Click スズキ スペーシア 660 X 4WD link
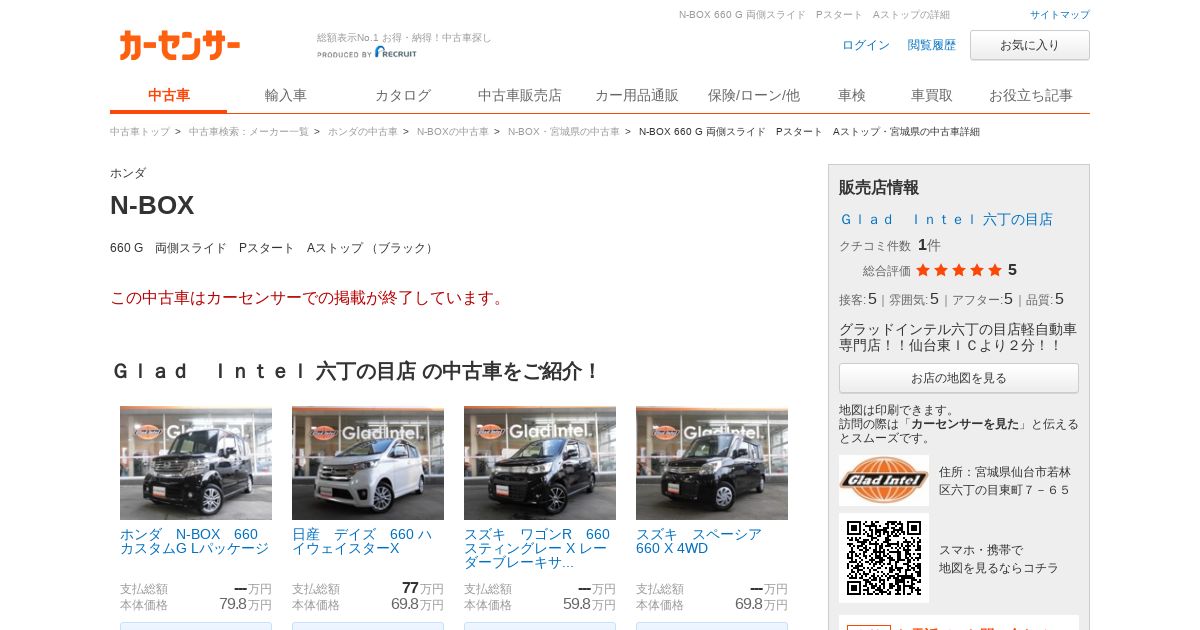Image resolution: width=1200 pixels, height=630 pixels. [699, 541]
